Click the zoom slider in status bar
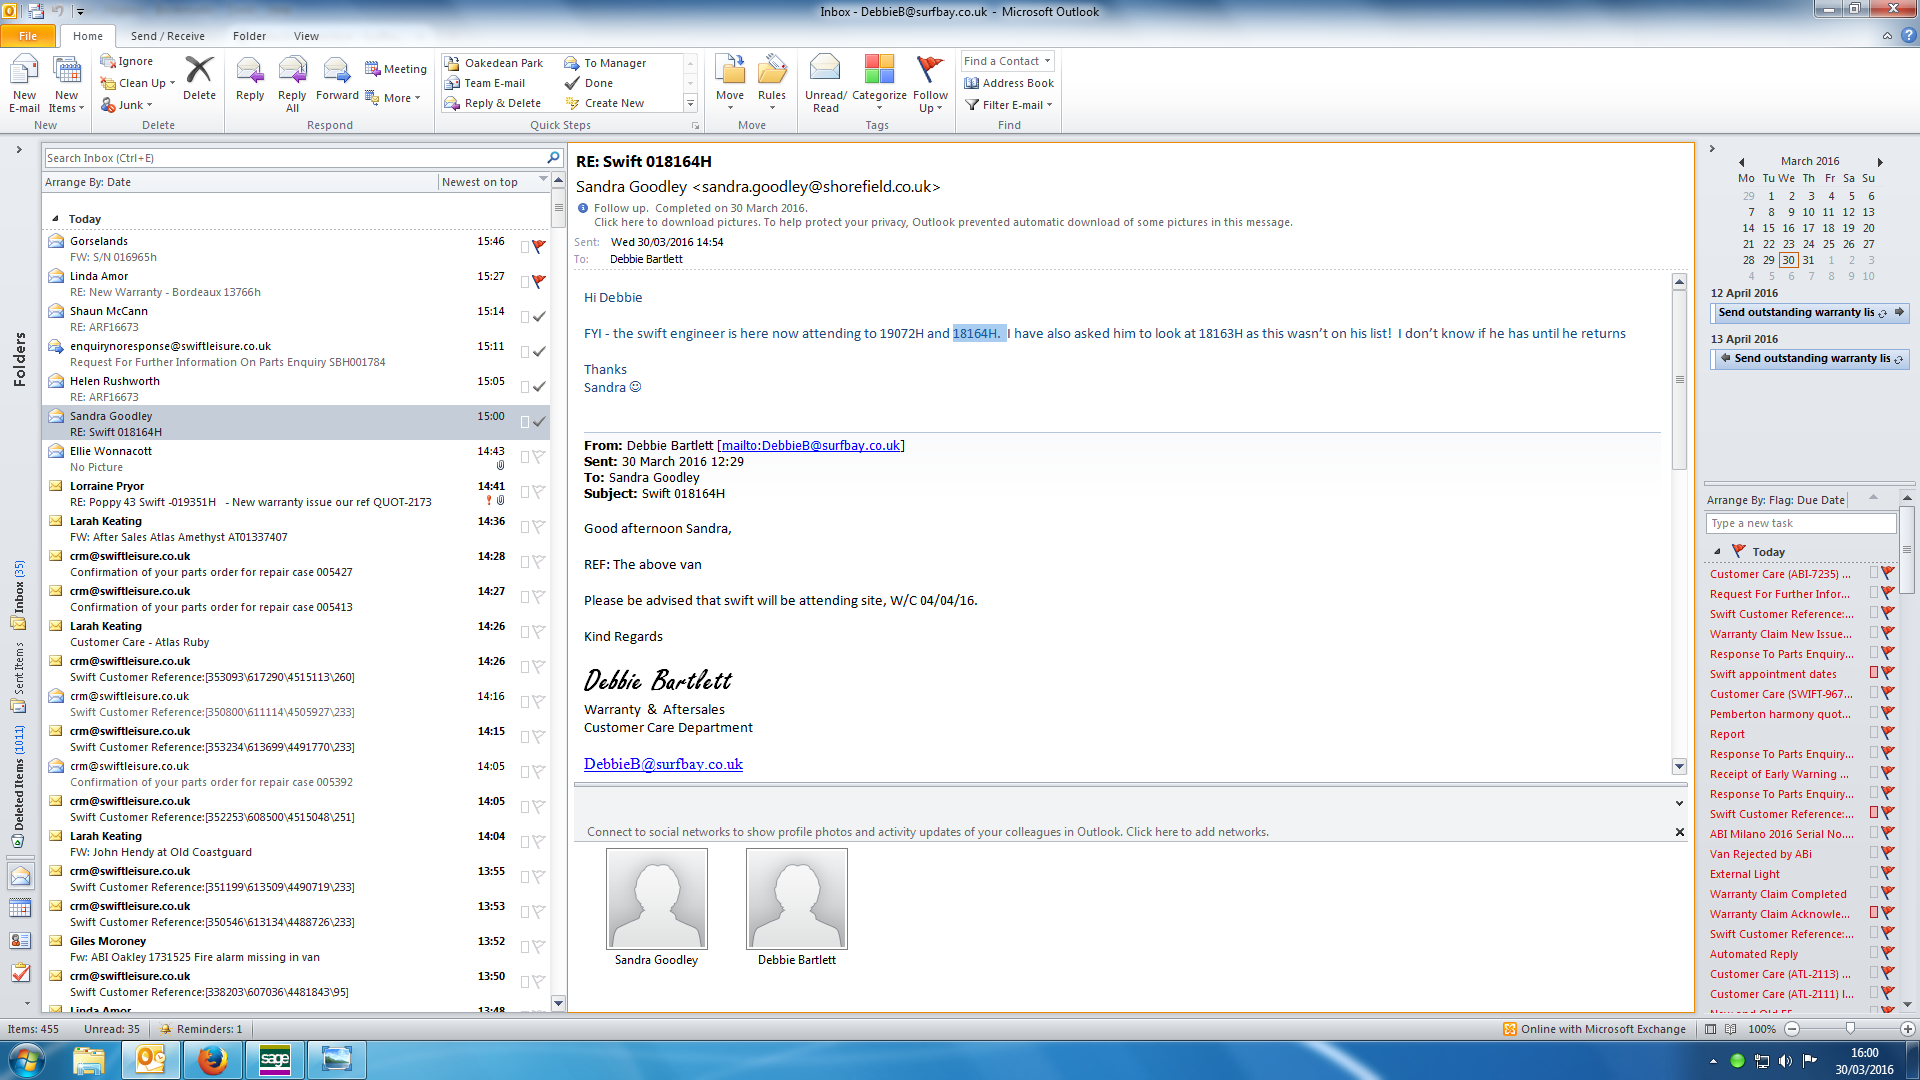This screenshot has height=1080, width=1920. [x=1849, y=1029]
